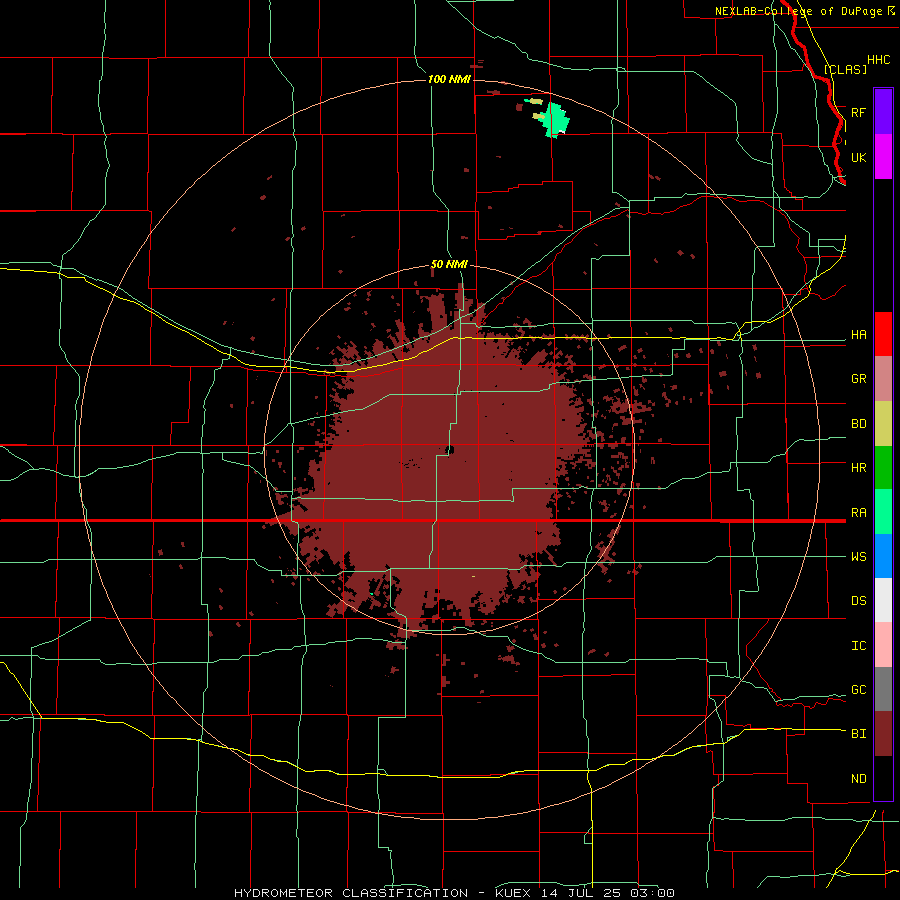
Task: Click the 03:00 timestamp in caption
Action: 652,893
